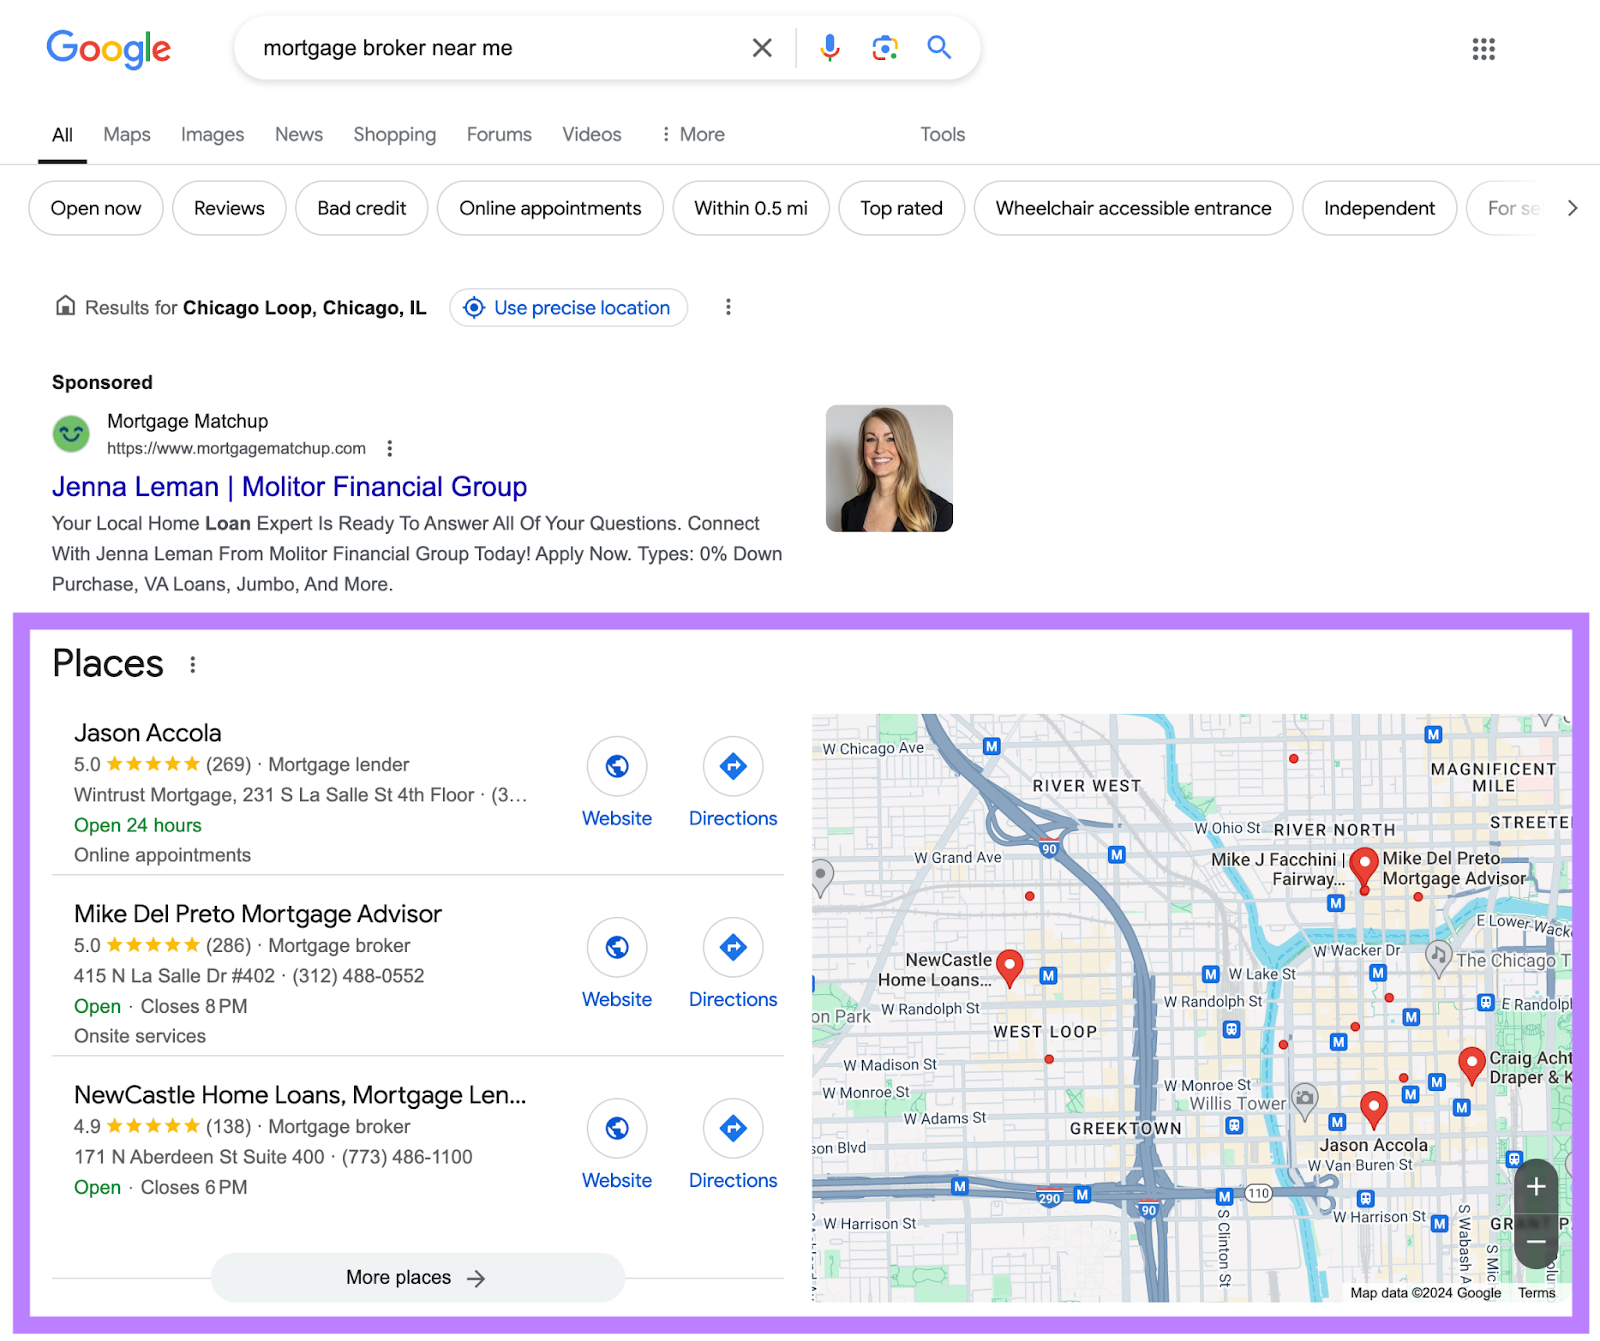Enable the Open now filter
Image resolution: width=1600 pixels, height=1341 pixels.
point(95,208)
